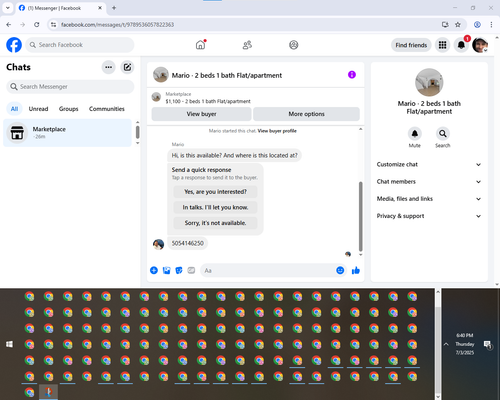The height and width of the screenshot is (400, 500).
Task: Expand Customize chat section
Action: 429,164
